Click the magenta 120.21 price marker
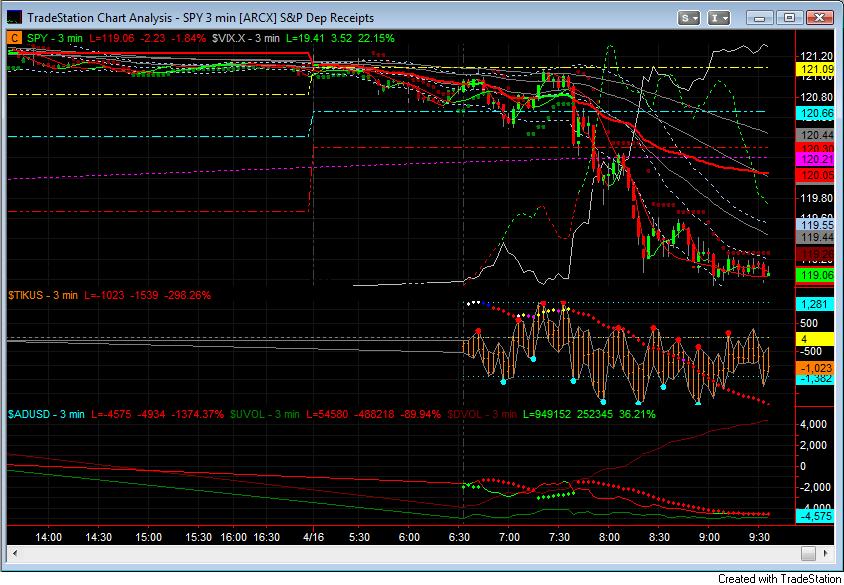The width and height of the screenshot is (844, 585). [817, 159]
